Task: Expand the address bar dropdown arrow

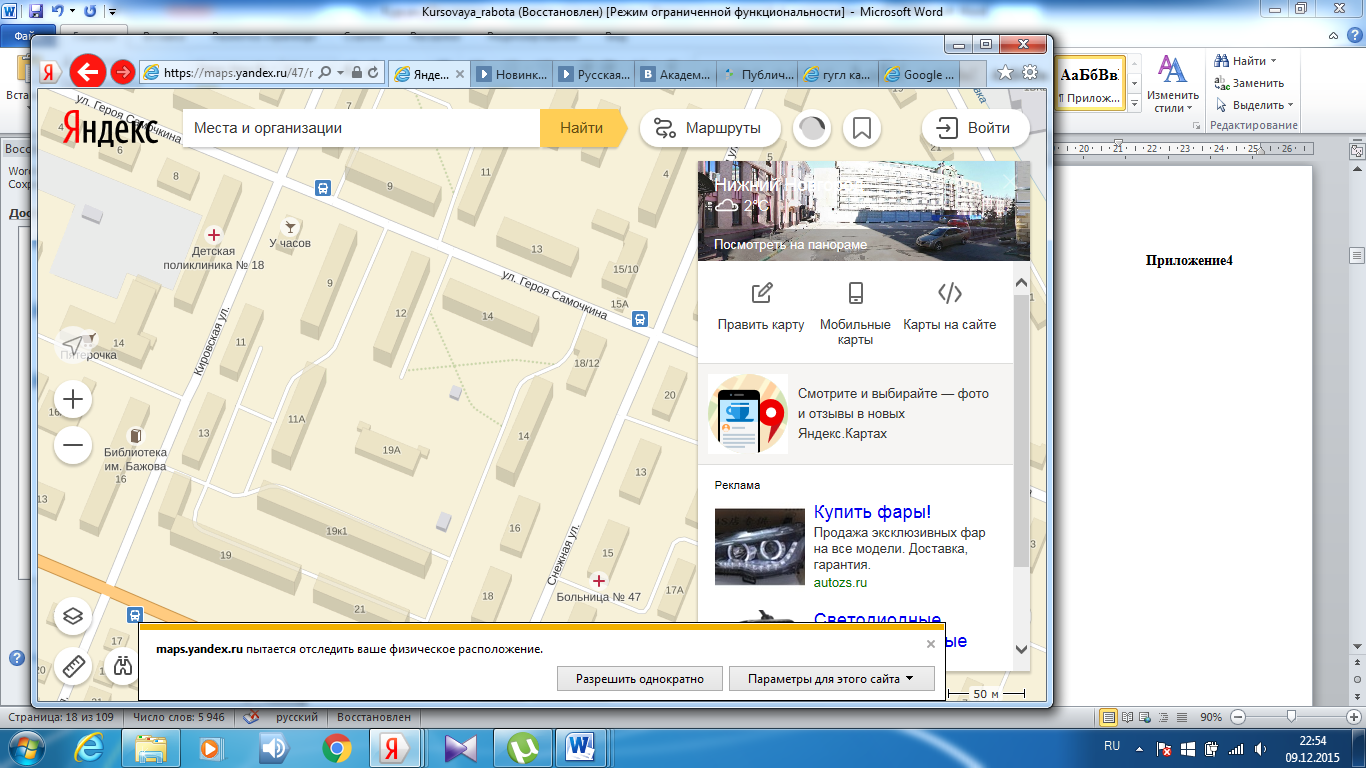Action: click(341, 73)
